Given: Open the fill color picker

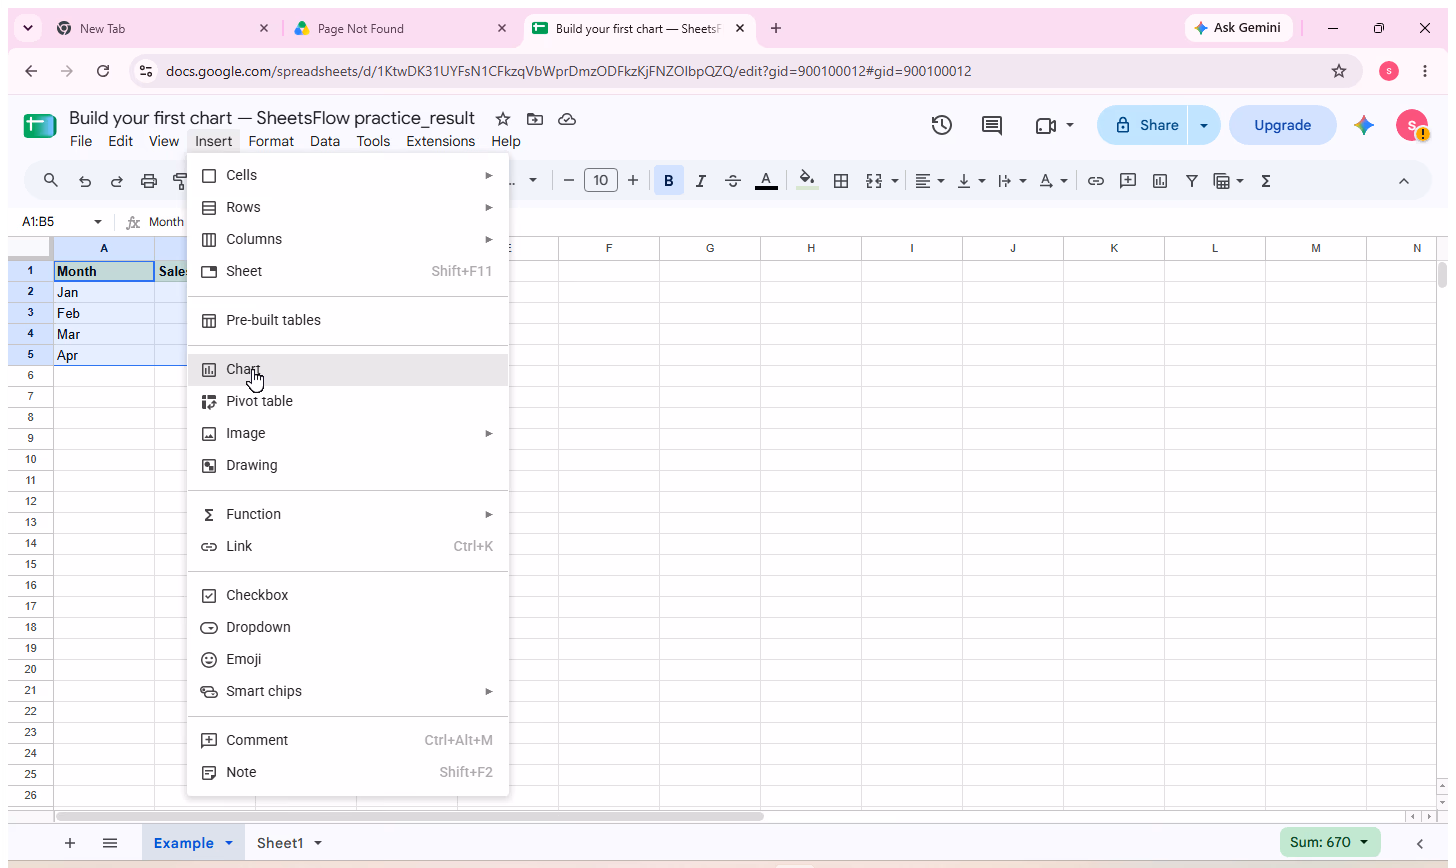Looking at the screenshot, I should point(807,181).
